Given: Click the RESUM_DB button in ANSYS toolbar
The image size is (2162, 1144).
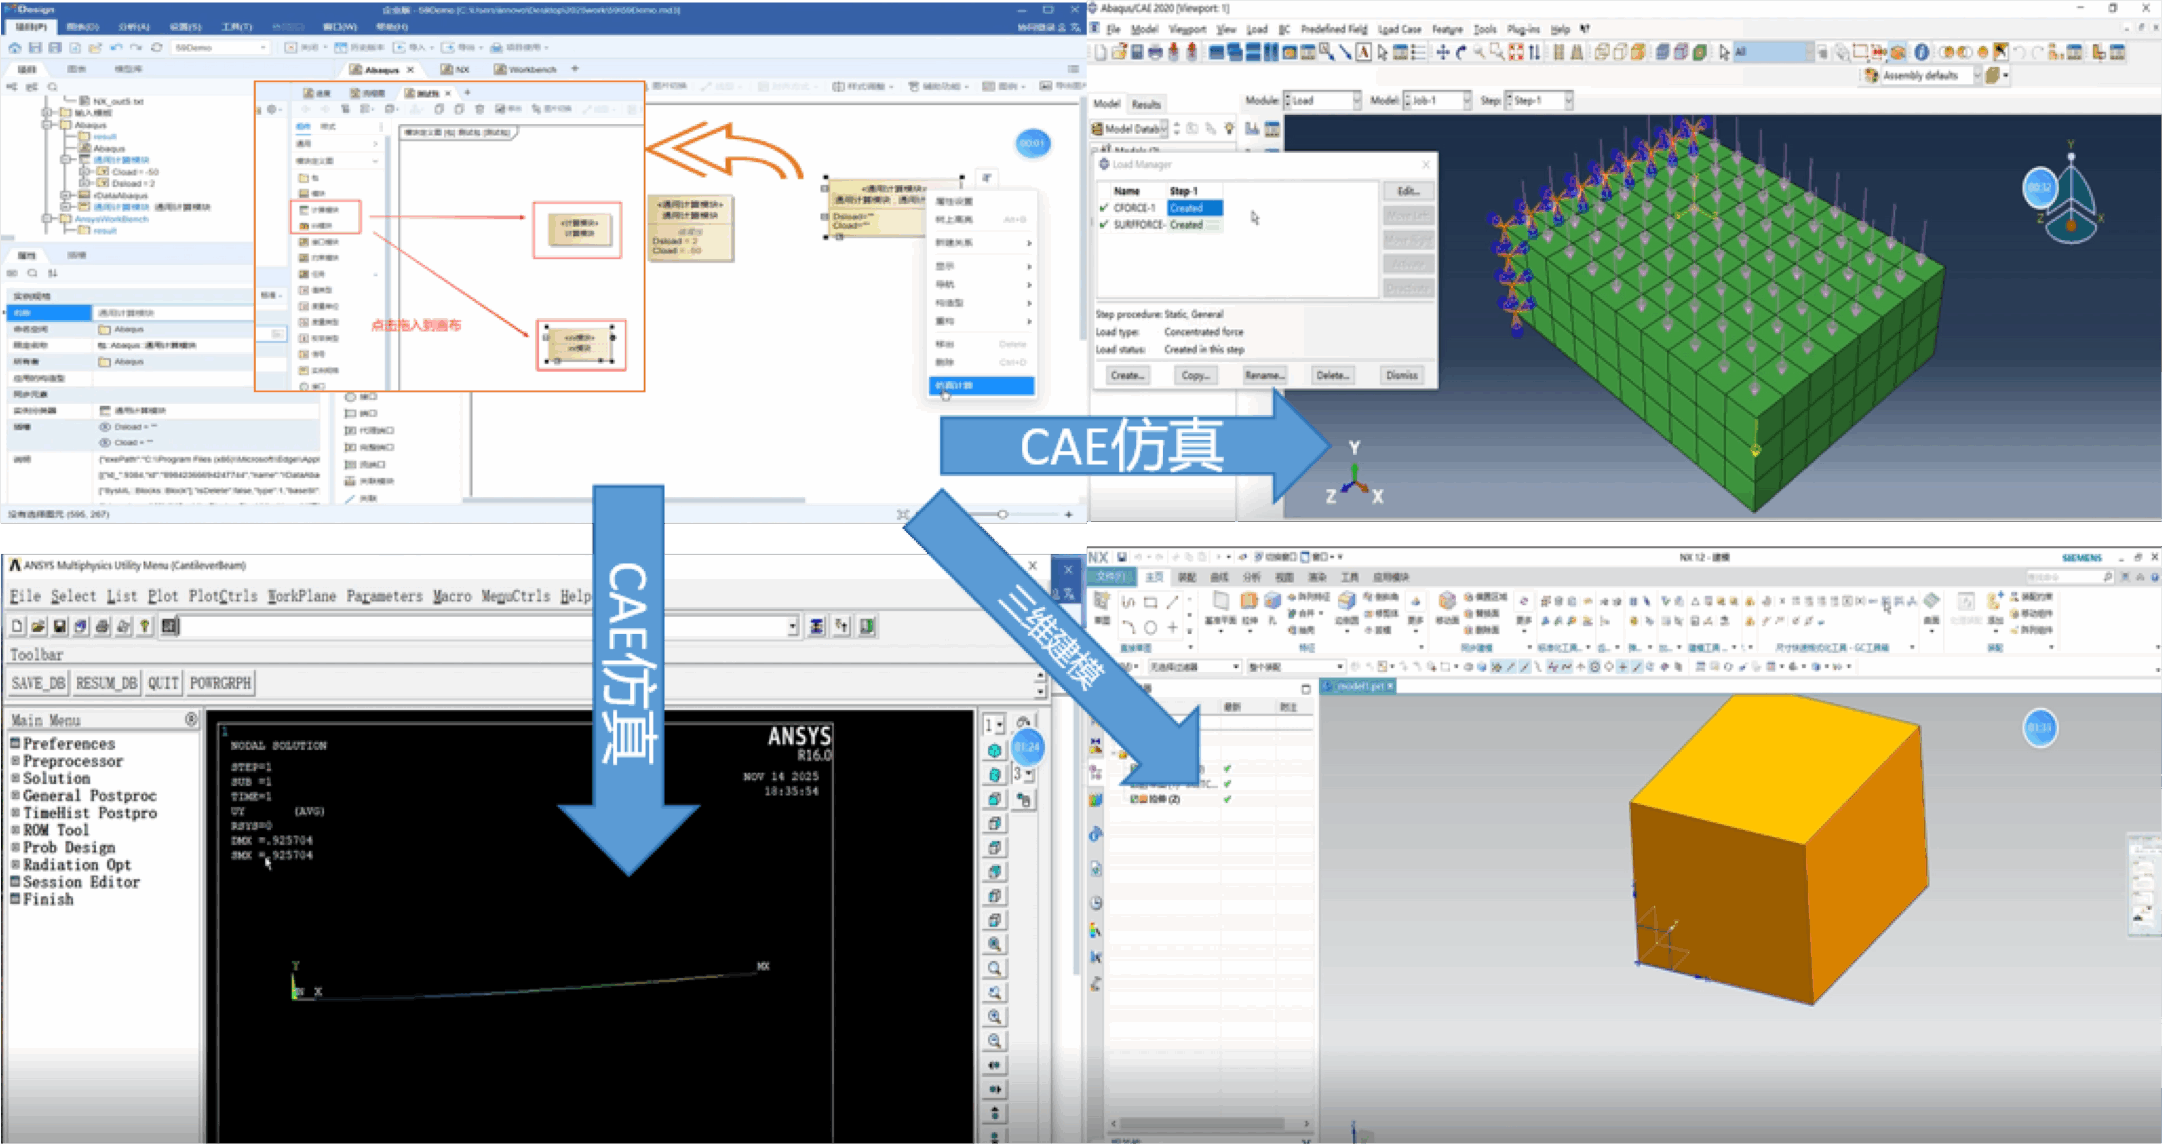Looking at the screenshot, I should pyautogui.click(x=106, y=683).
